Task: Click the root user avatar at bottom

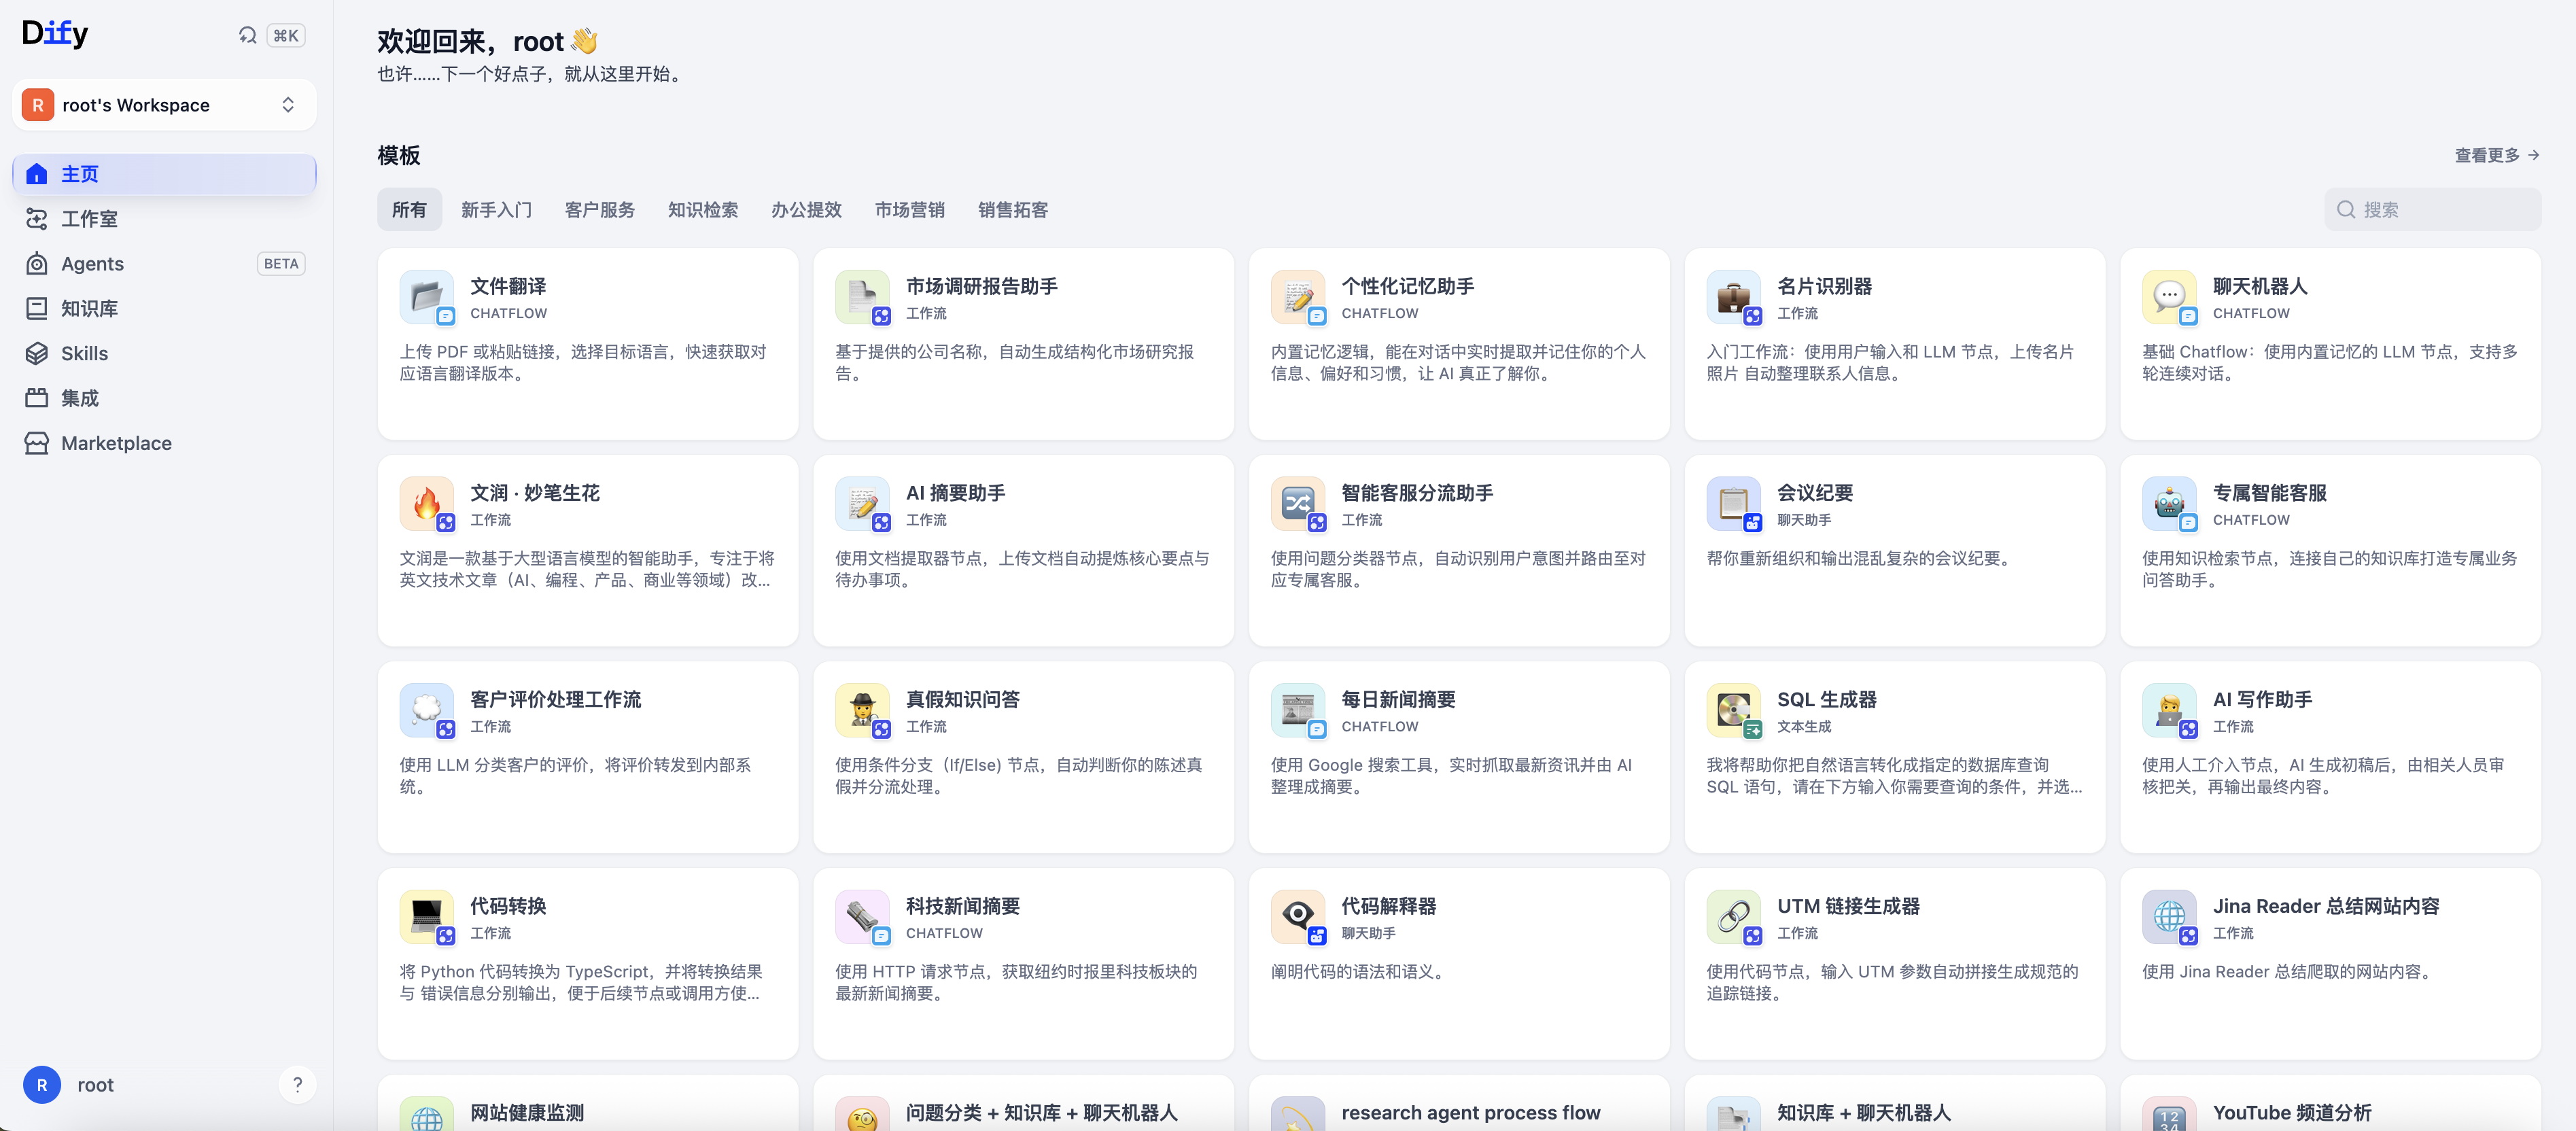Action: (42, 1085)
